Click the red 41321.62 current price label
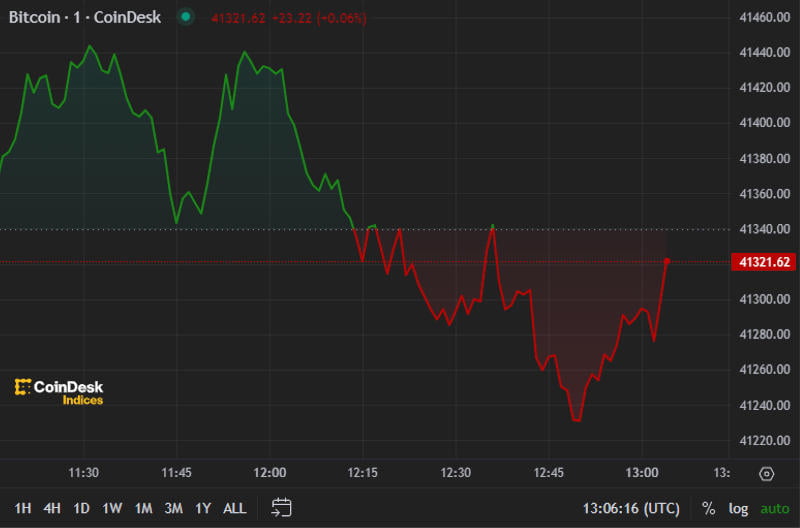Screen dimensions: 800x528 click(763, 262)
